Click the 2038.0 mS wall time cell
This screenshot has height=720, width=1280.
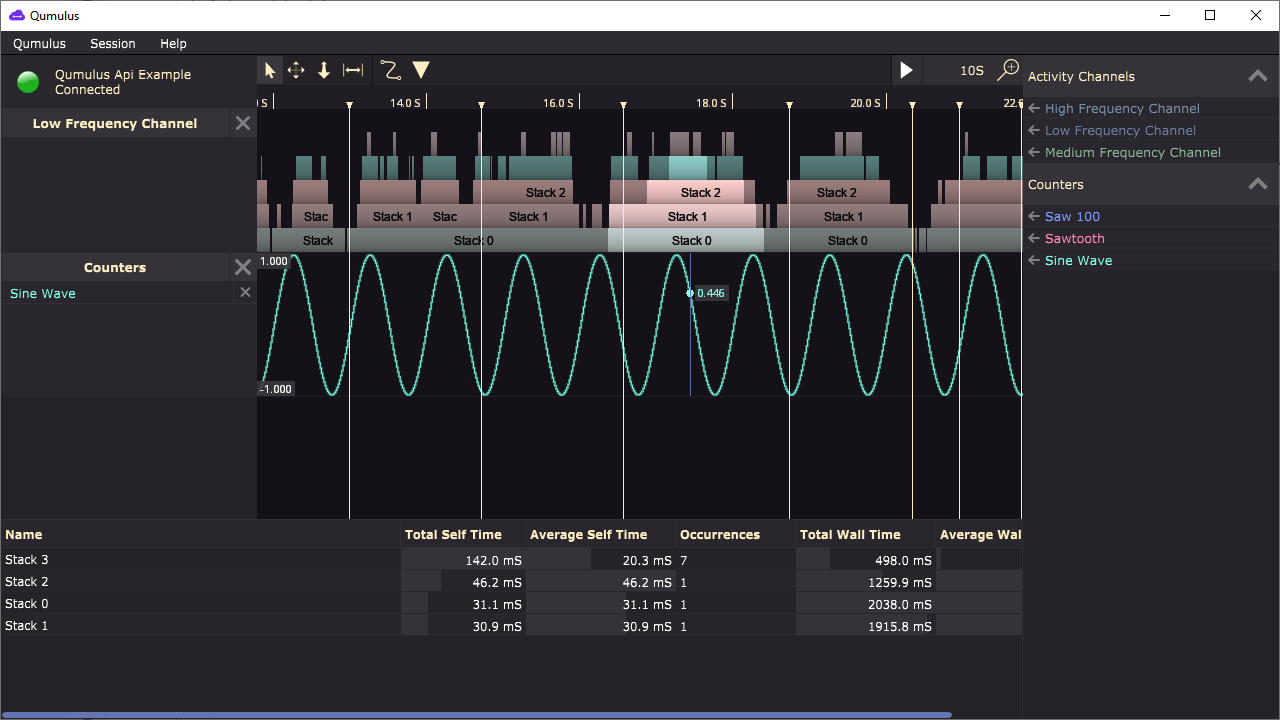pyautogui.click(x=865, y=604)
